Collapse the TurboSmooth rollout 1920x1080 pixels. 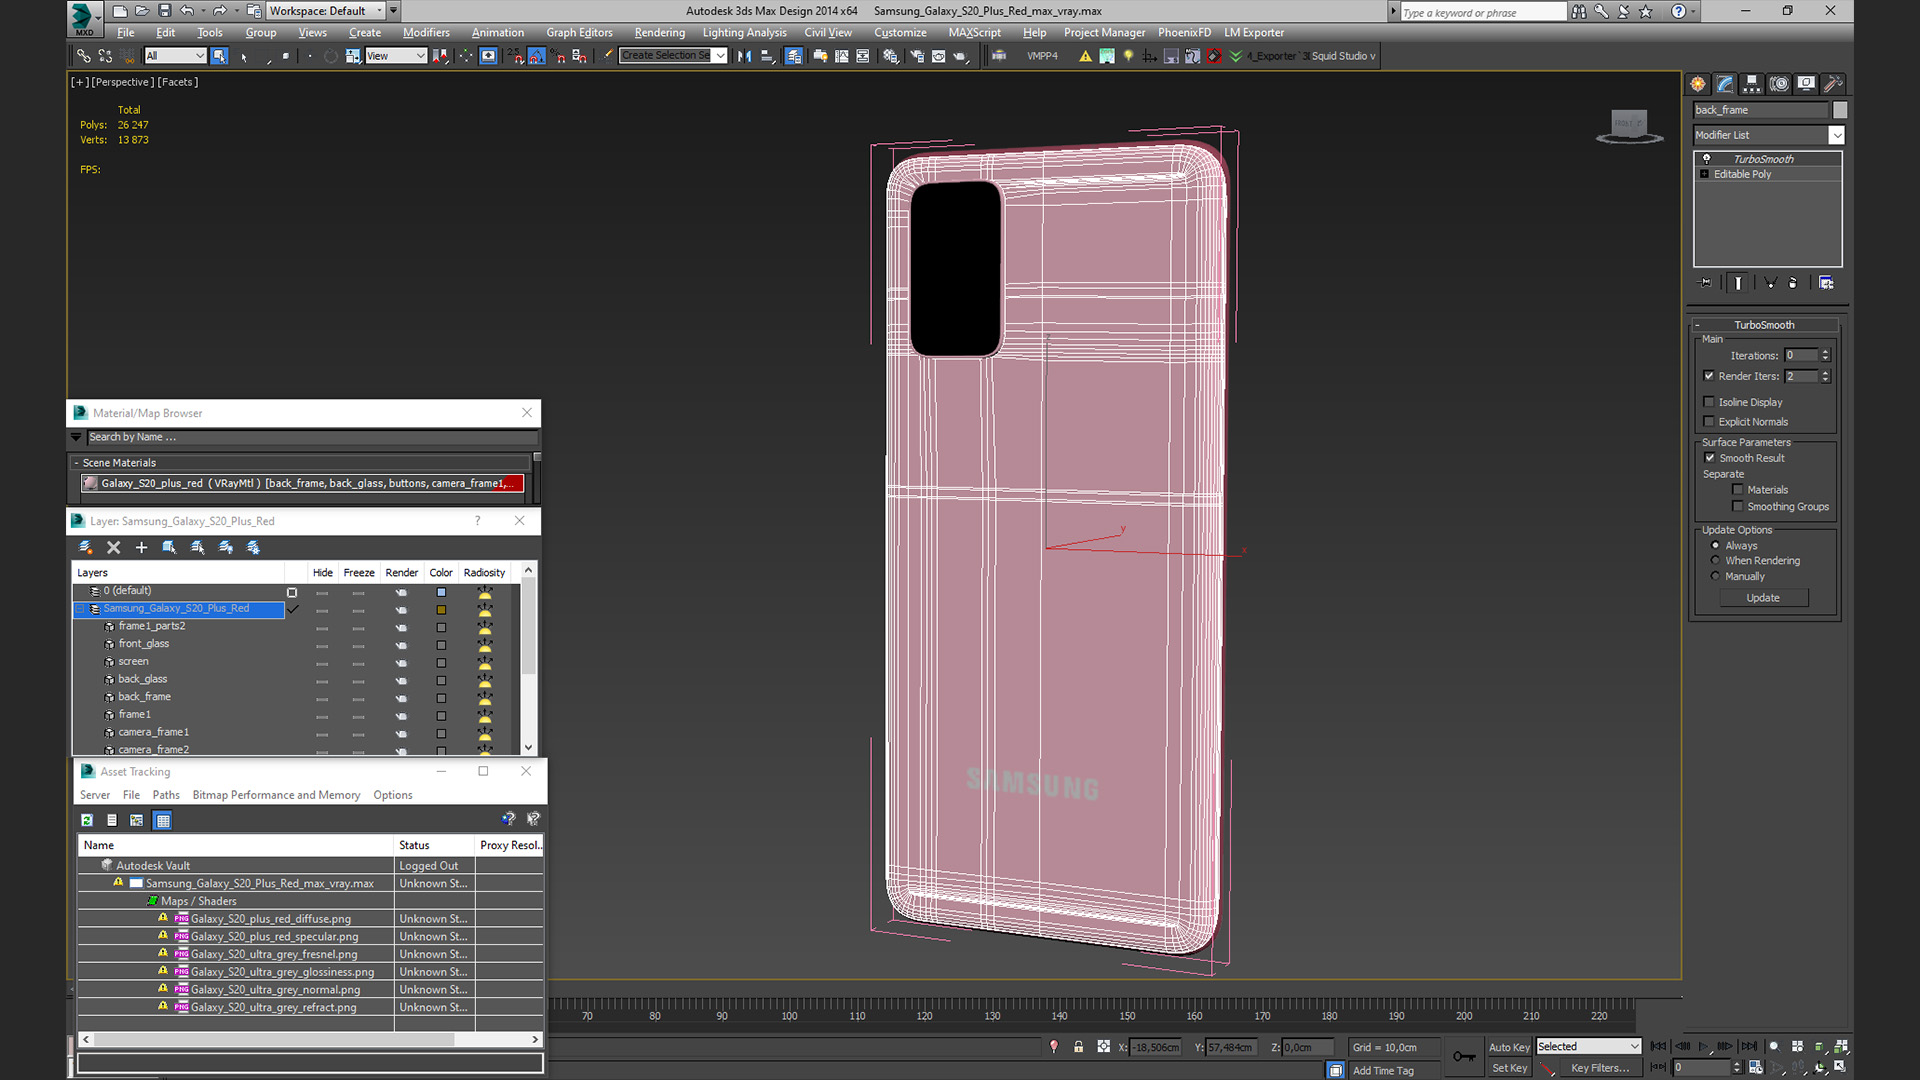1697,325
